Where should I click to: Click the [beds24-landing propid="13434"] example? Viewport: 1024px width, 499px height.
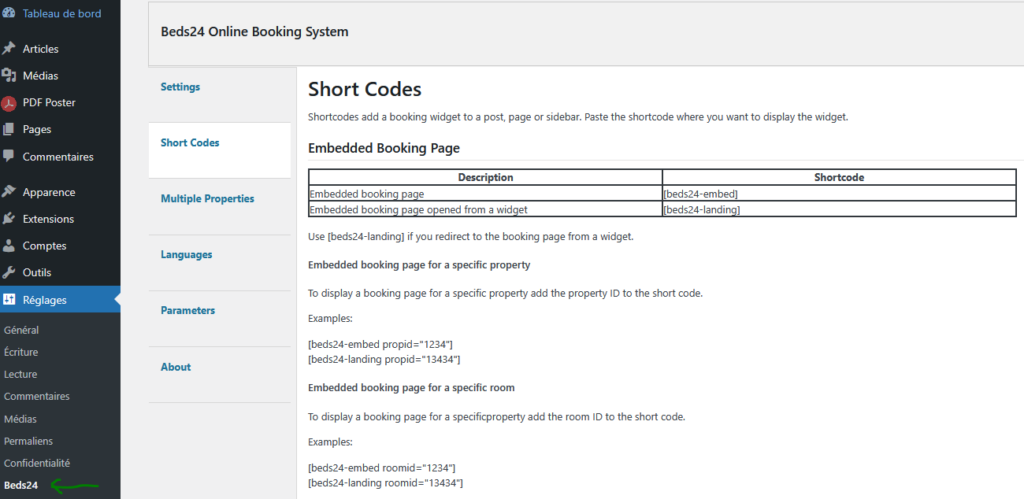click(x=384, y=359)
